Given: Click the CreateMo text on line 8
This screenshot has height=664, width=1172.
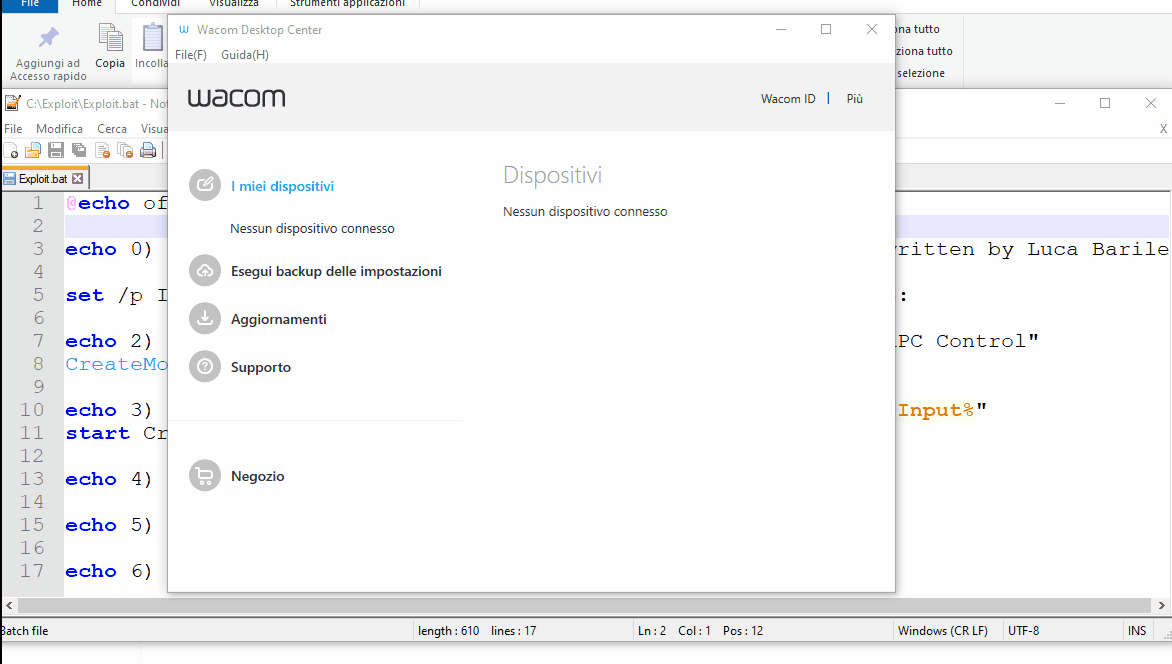Looking at the screenshot, I should point(116,364).
